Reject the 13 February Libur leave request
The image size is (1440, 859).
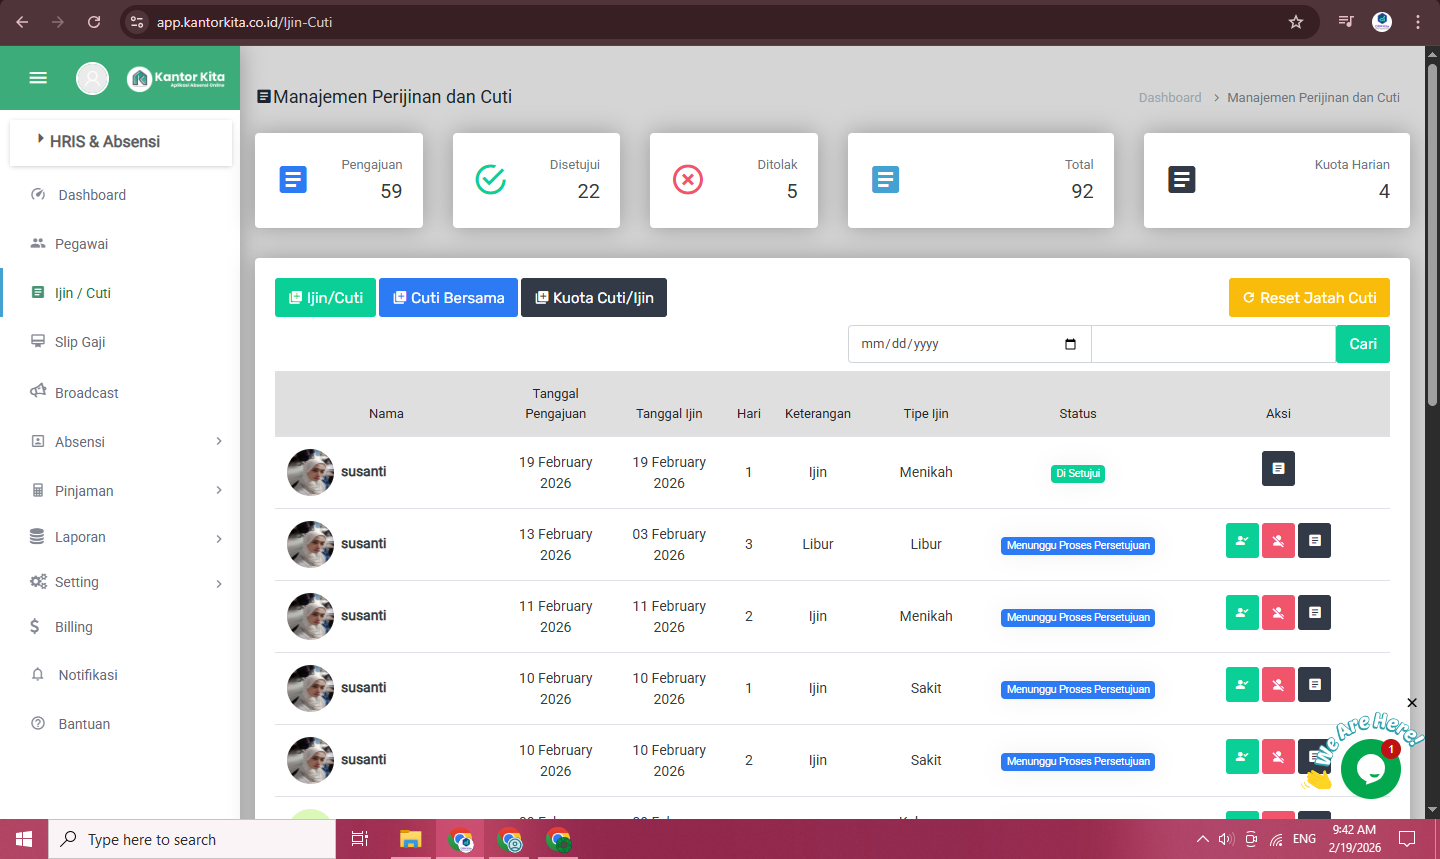pyautogui.click(x=1278, y=541)
